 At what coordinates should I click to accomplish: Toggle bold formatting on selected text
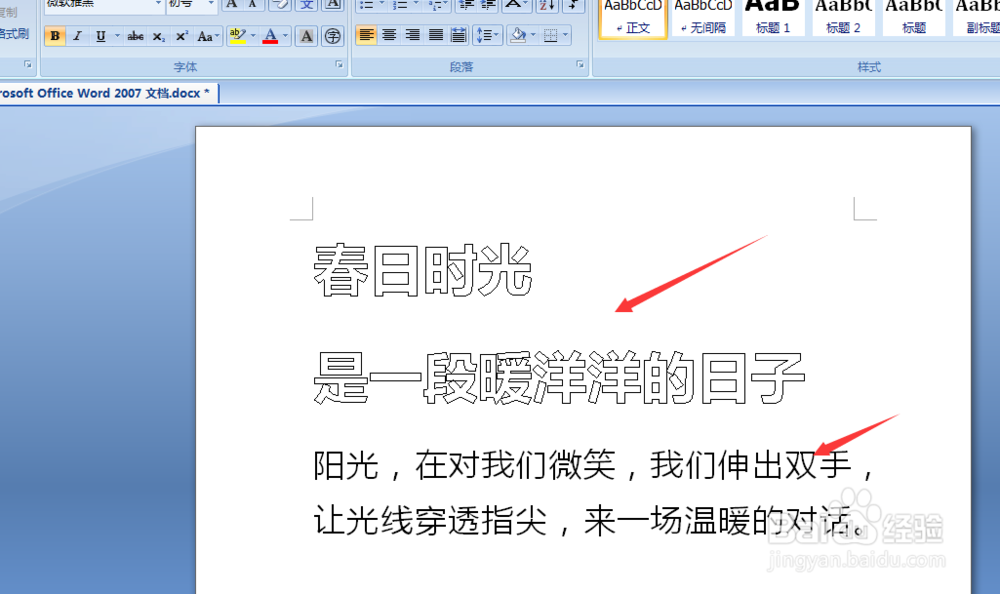tap(57, 34)
